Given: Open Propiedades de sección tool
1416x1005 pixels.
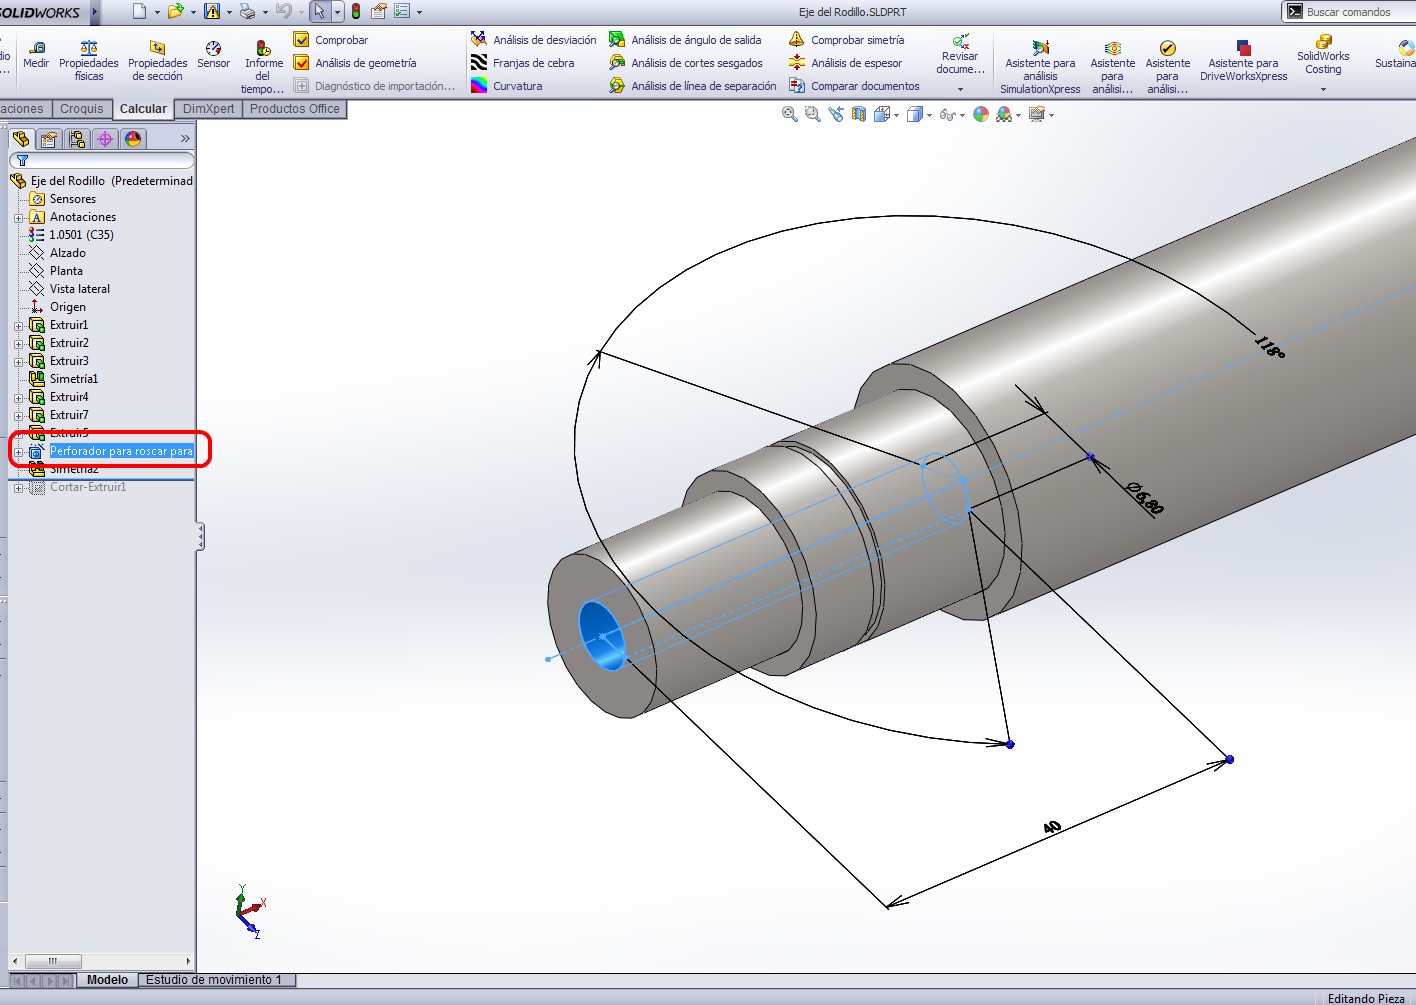Looking at the screenshot, I should tap(158, 61).
